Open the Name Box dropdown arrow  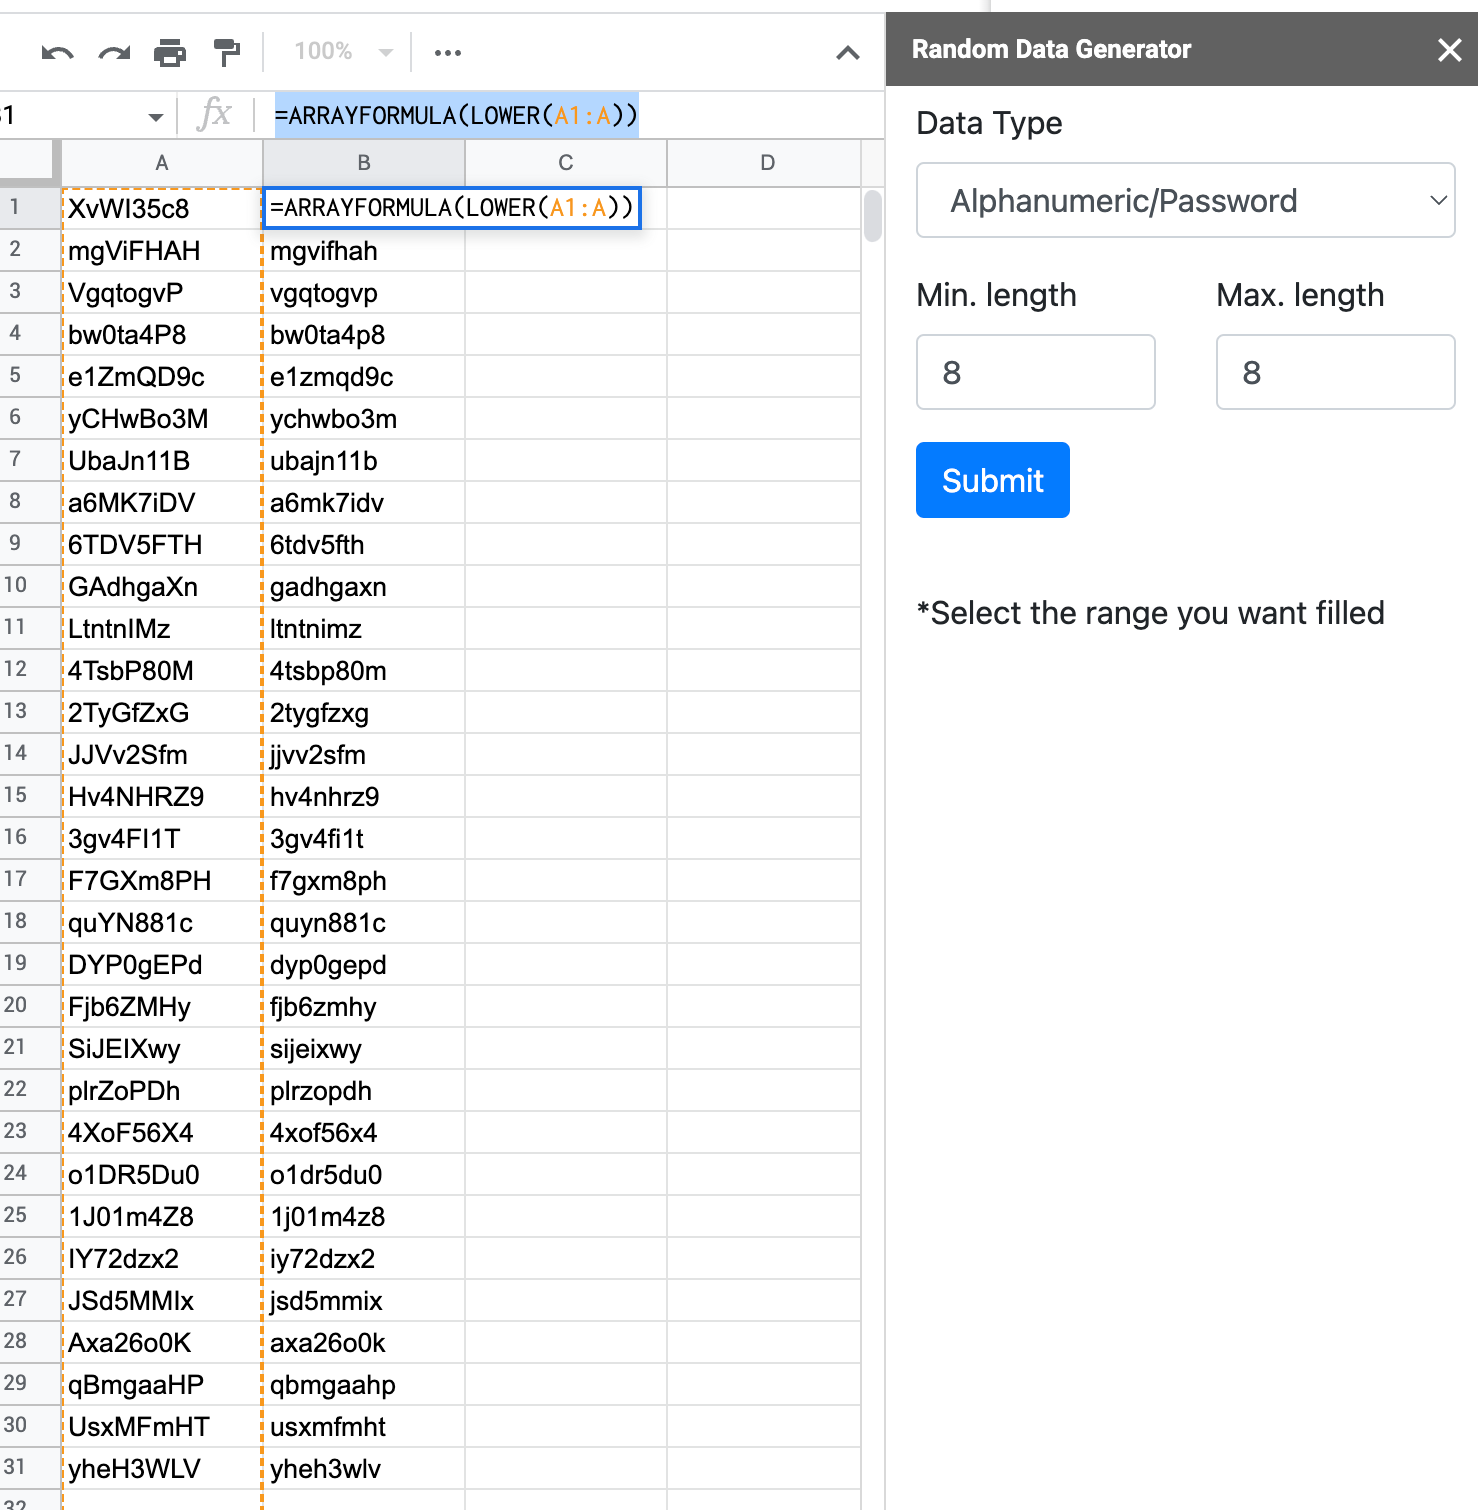pyautogui.click(x=155, y=115)
